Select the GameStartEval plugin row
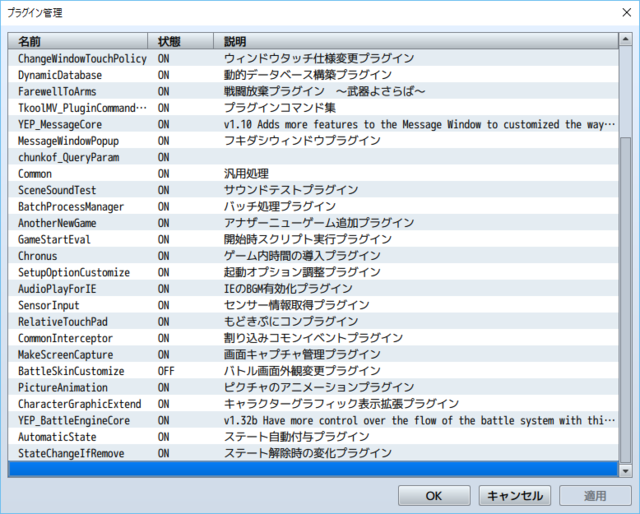This screenshot has width=640, height=514. click(x=313, y=240)
